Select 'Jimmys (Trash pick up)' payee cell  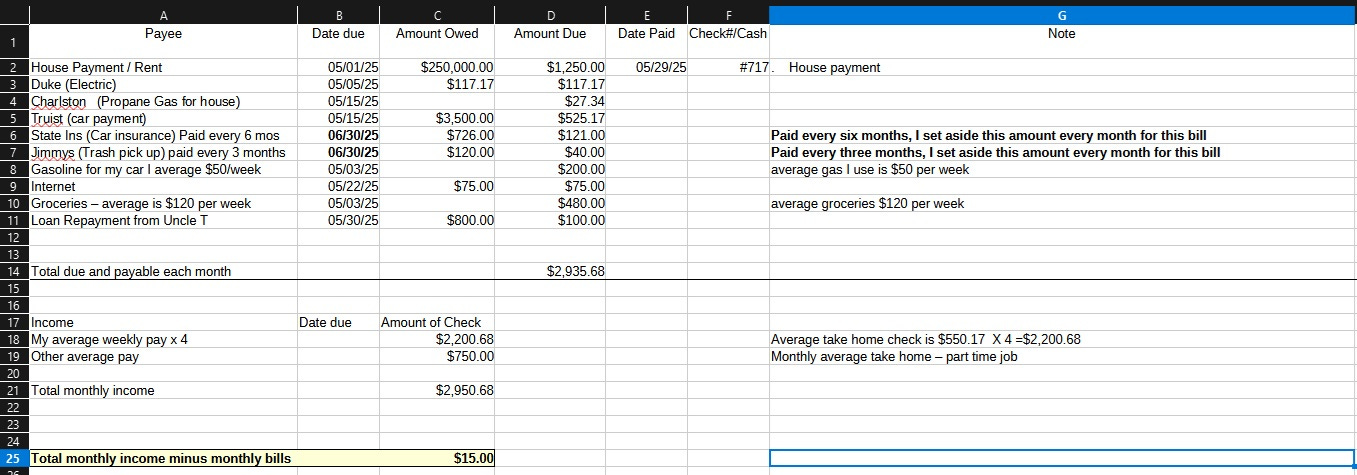coord(163,153)
